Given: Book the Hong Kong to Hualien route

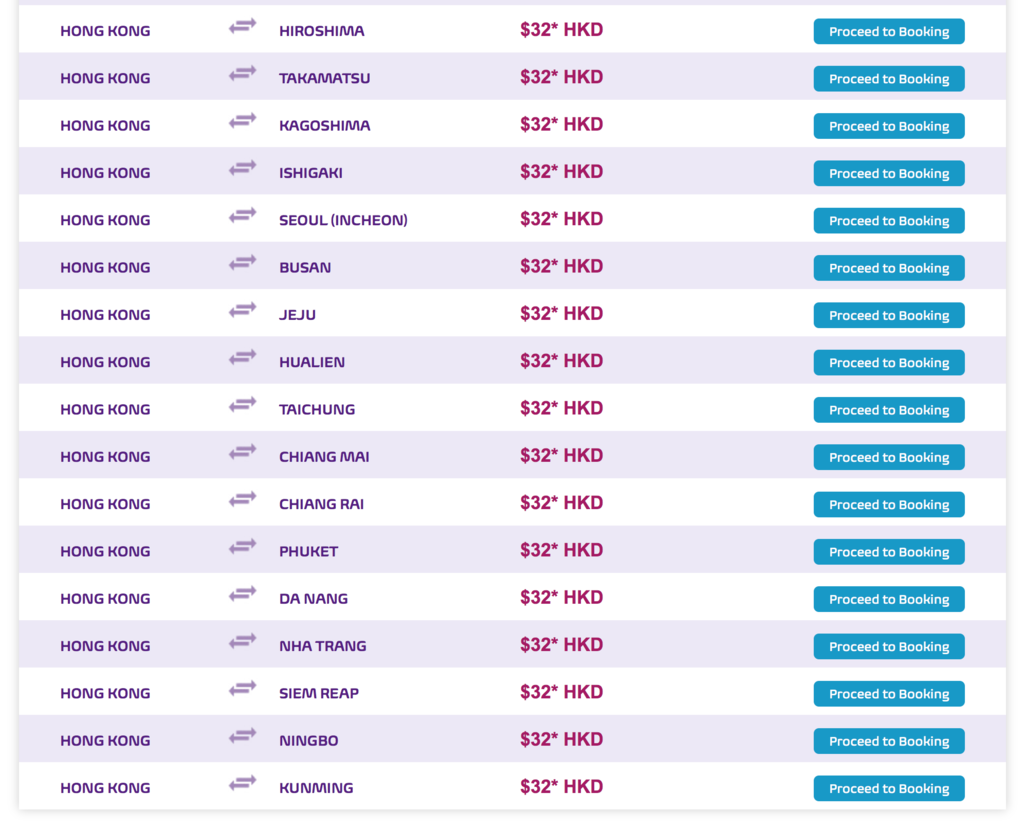Looking at the screenshot, I should pyautogui.click(x=889, y=363).
